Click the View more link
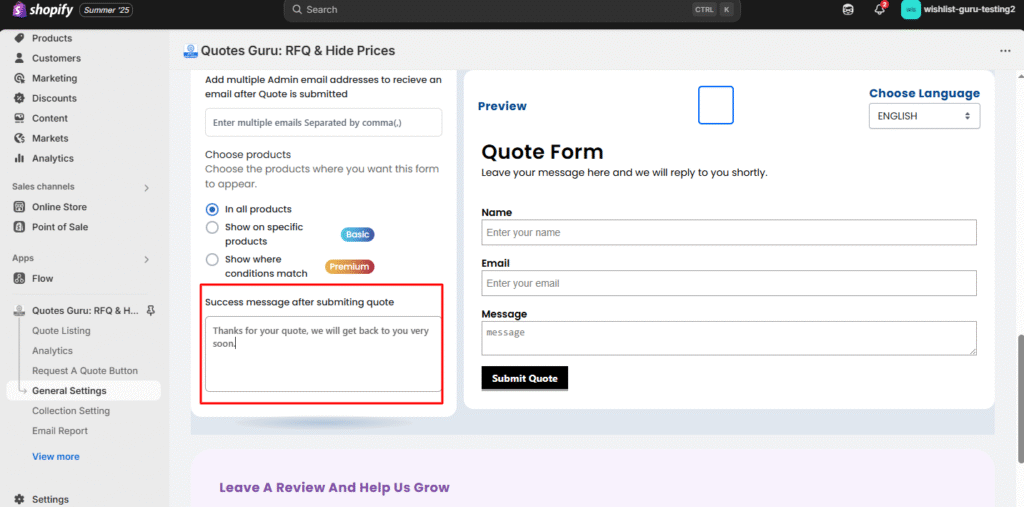 tap(55, 457)
